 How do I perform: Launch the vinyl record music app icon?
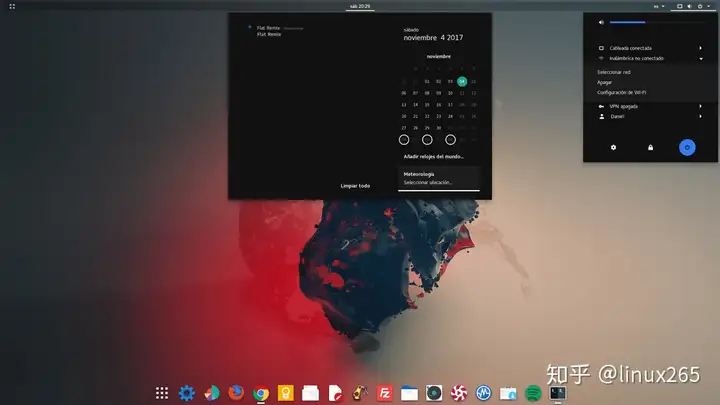pyautogui.click(x=434, y=393)
